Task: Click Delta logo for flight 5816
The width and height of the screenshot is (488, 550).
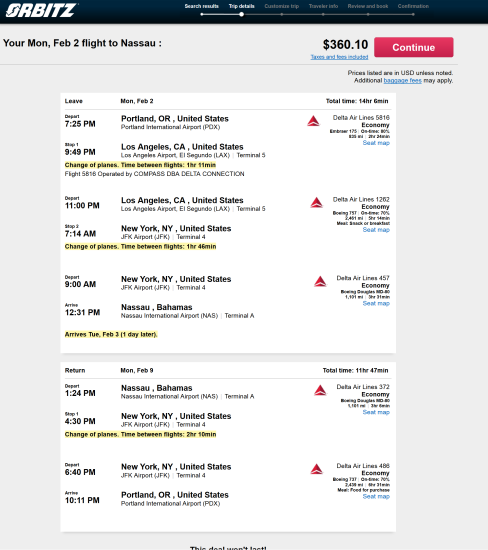Action: coord(313,121)
